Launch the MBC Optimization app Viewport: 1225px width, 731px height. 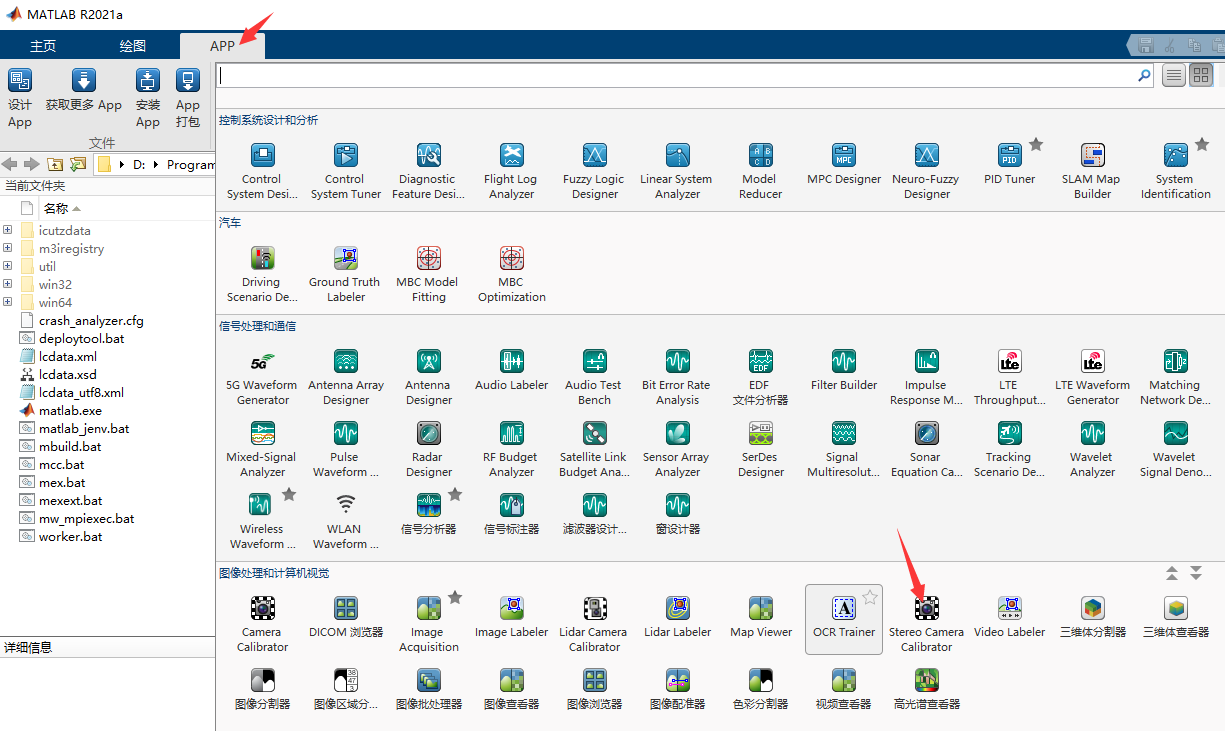(512, 274)
